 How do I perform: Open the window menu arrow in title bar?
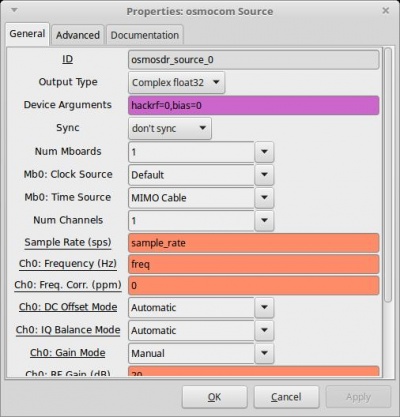pyautogui.click(x=14, y=10)
